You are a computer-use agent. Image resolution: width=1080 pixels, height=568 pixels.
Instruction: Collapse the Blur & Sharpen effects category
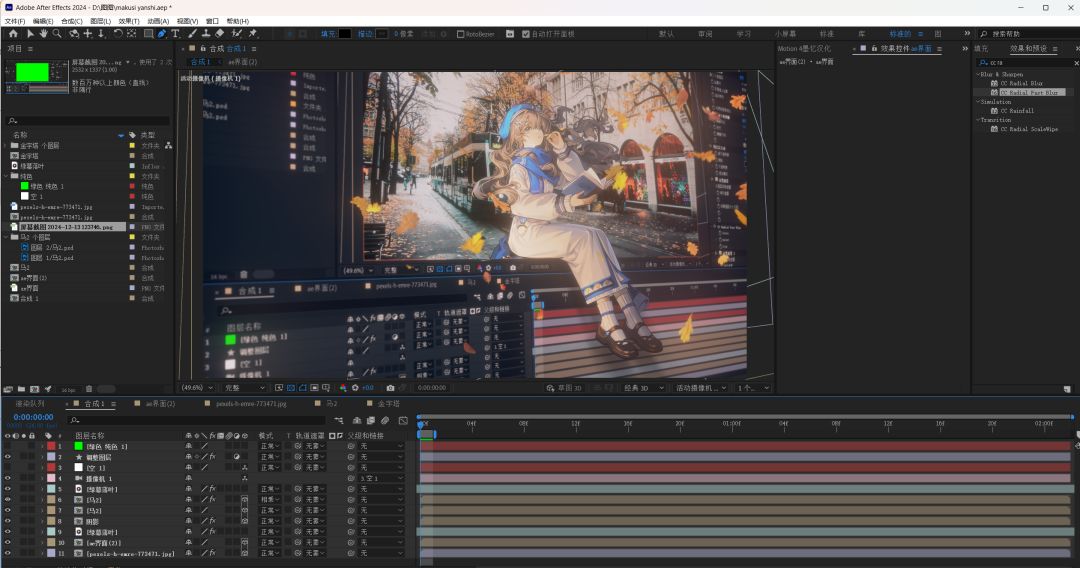(978, 74)
